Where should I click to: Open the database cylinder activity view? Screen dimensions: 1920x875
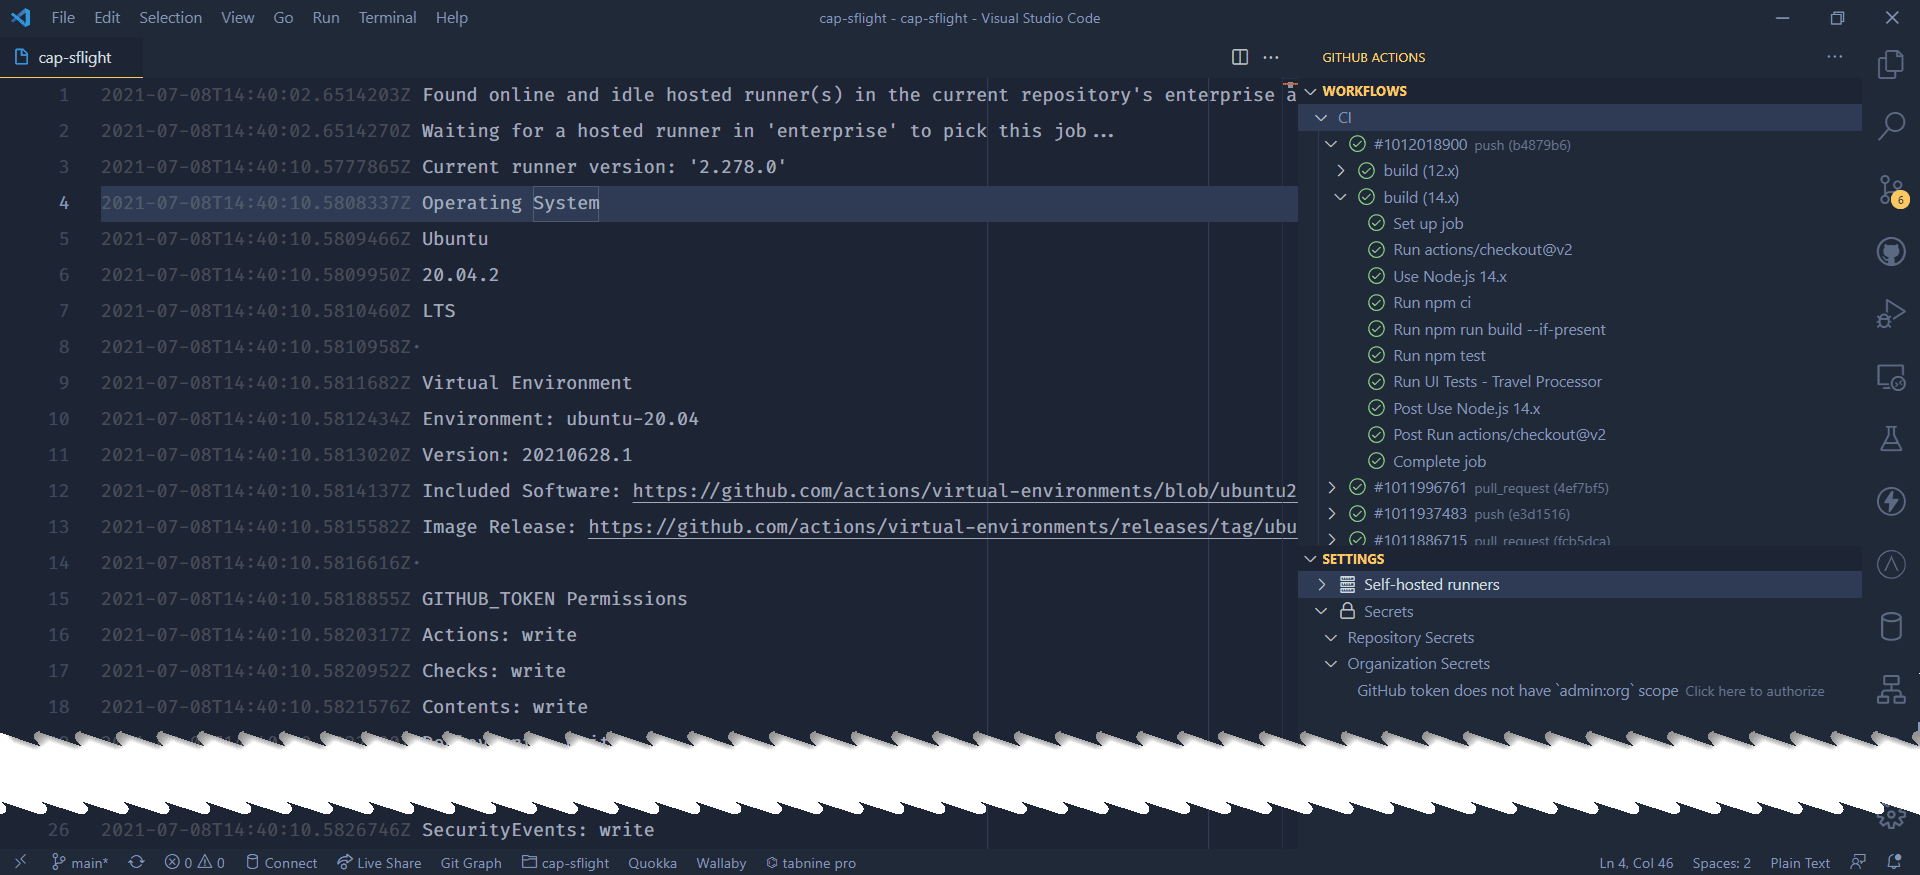coord(1890,626)
